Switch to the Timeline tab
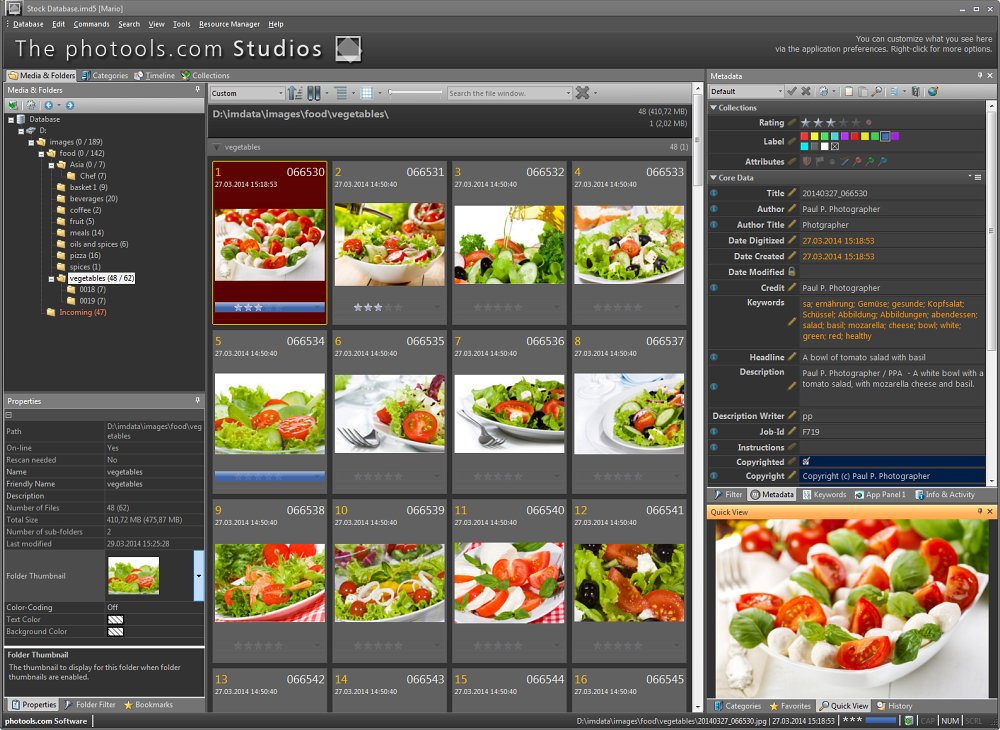 pos(154,75)
